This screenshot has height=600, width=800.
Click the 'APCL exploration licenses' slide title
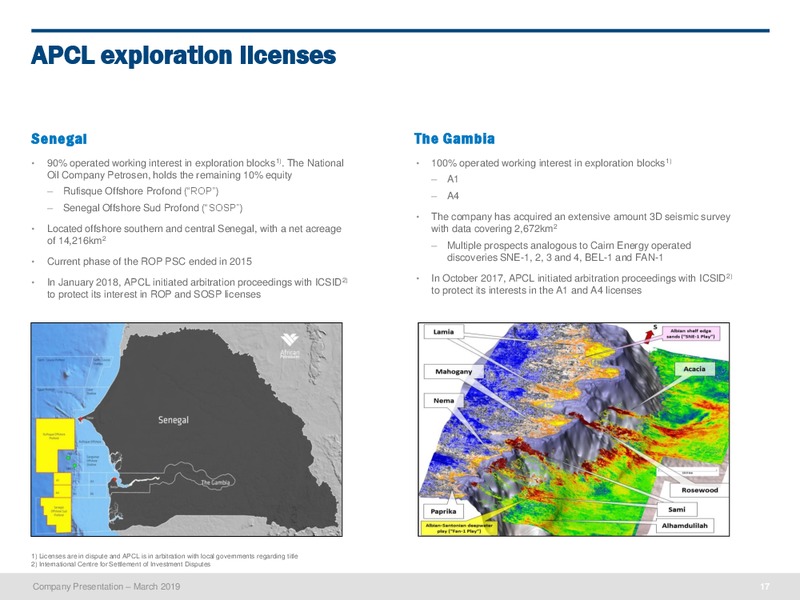point(183,55)
